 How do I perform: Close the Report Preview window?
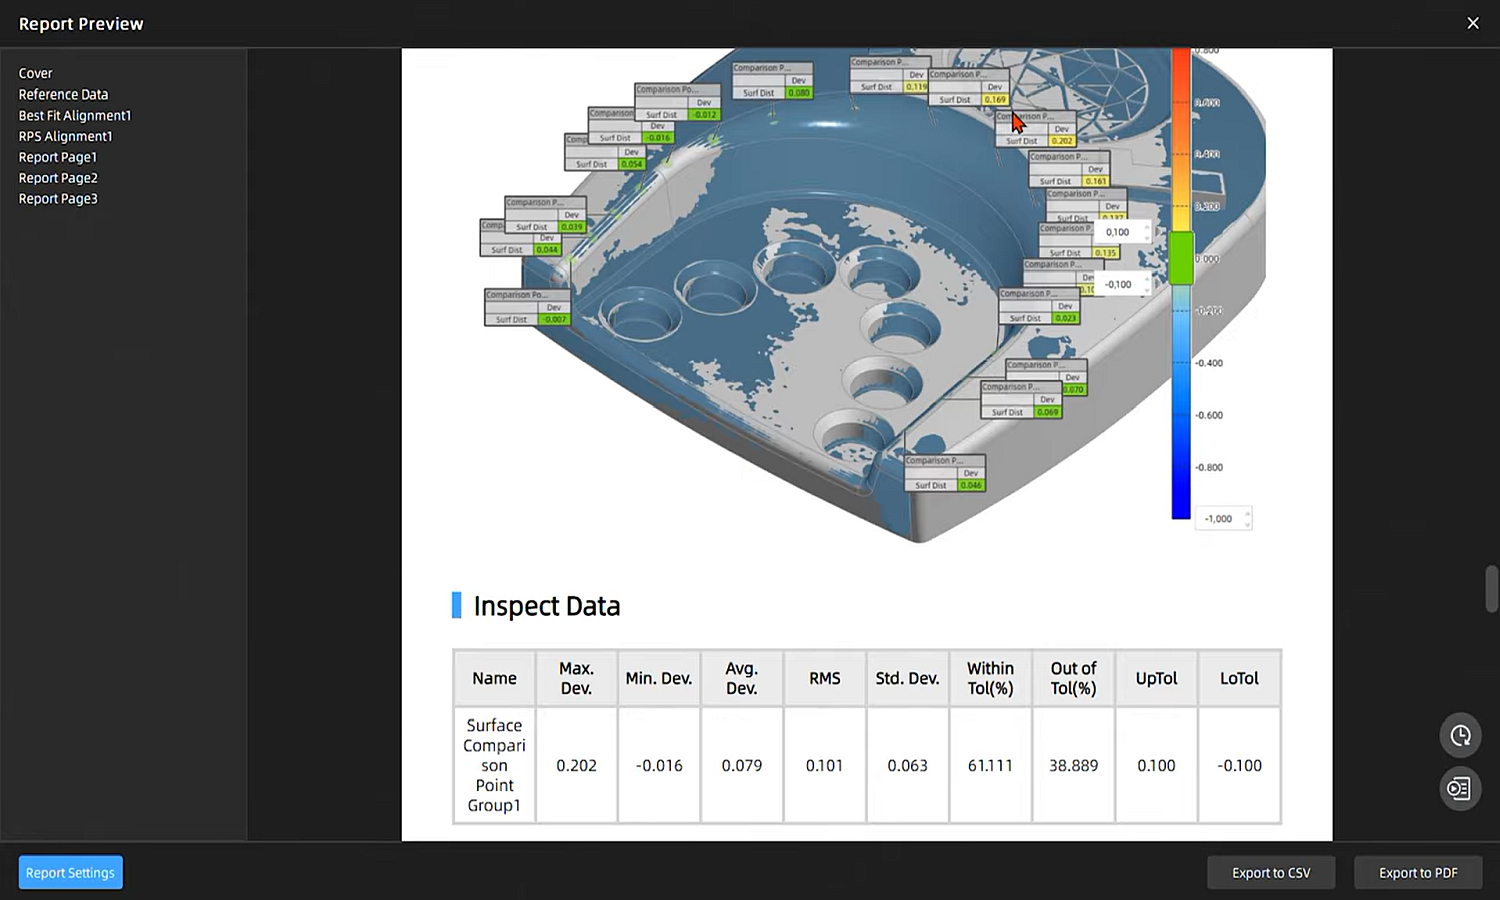tap(1473, 22)
